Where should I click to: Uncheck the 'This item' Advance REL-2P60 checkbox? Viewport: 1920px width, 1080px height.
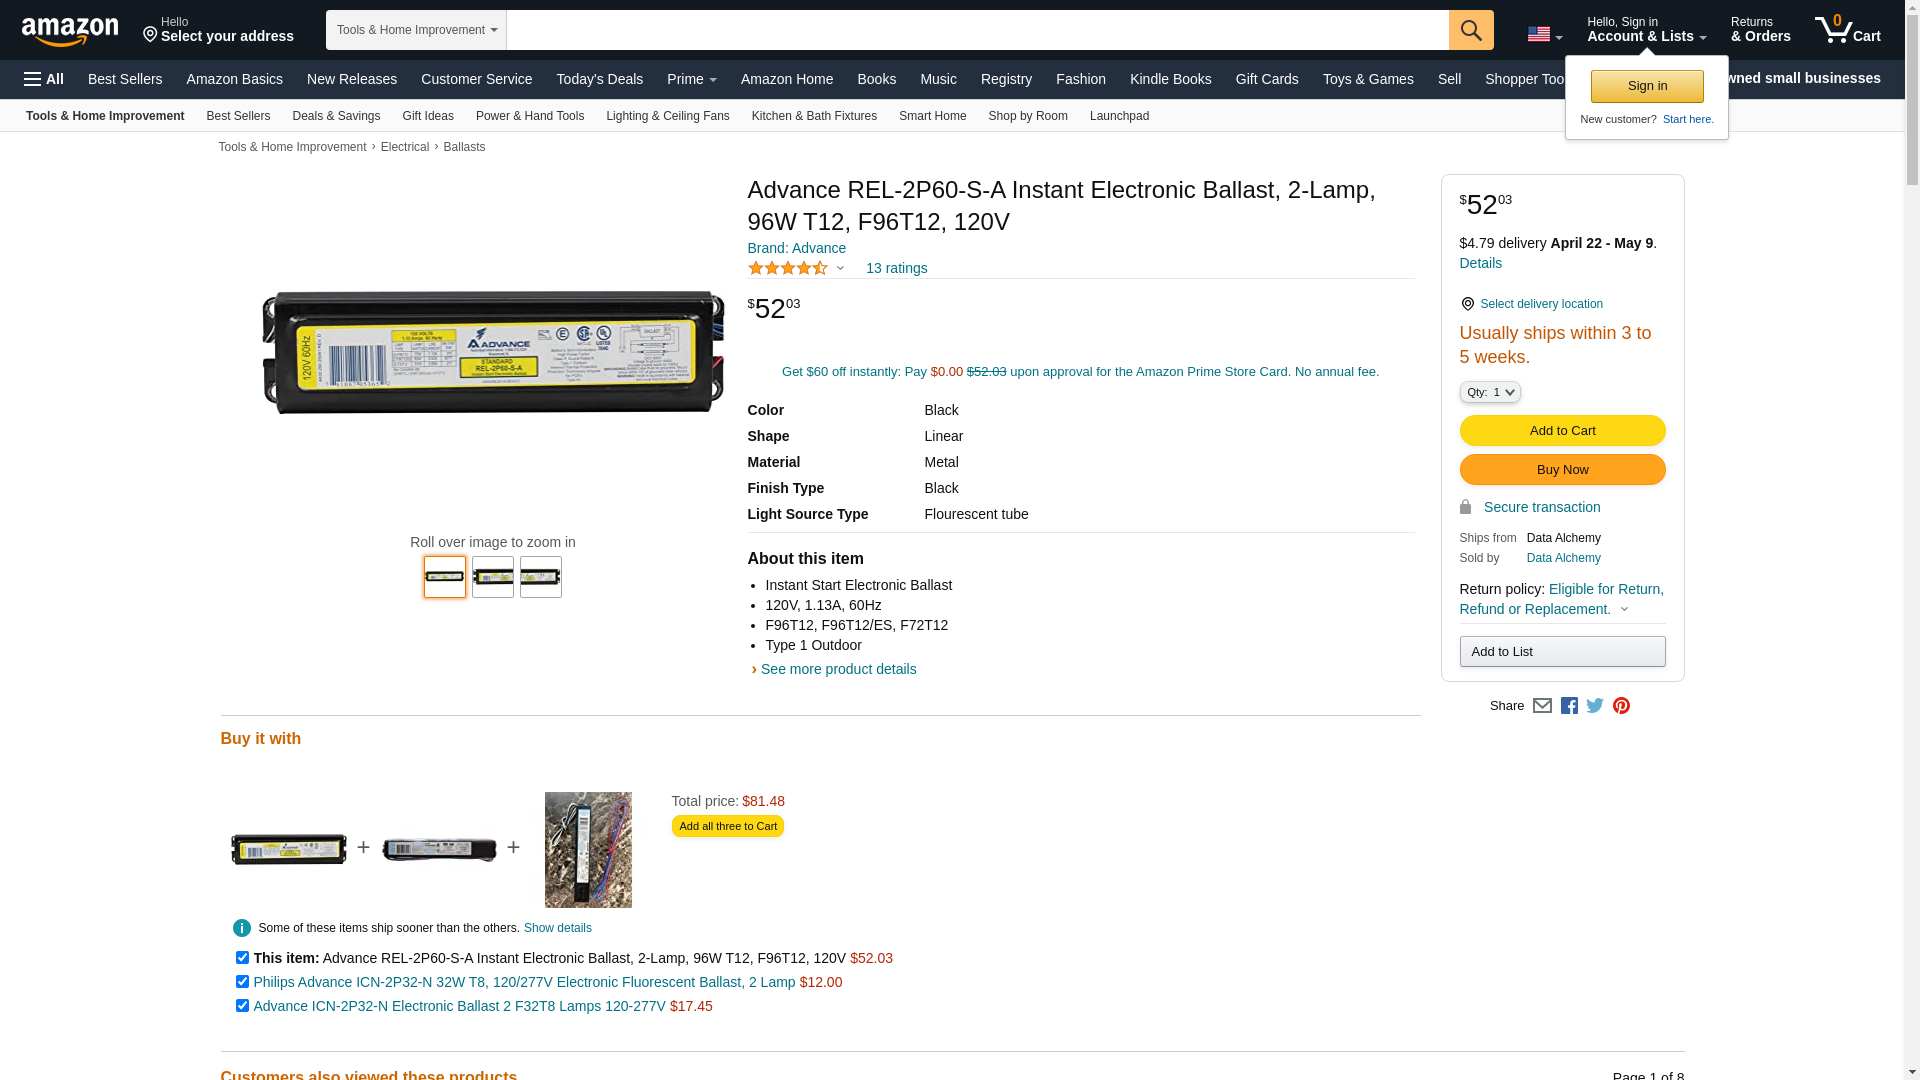click(242, 958)
